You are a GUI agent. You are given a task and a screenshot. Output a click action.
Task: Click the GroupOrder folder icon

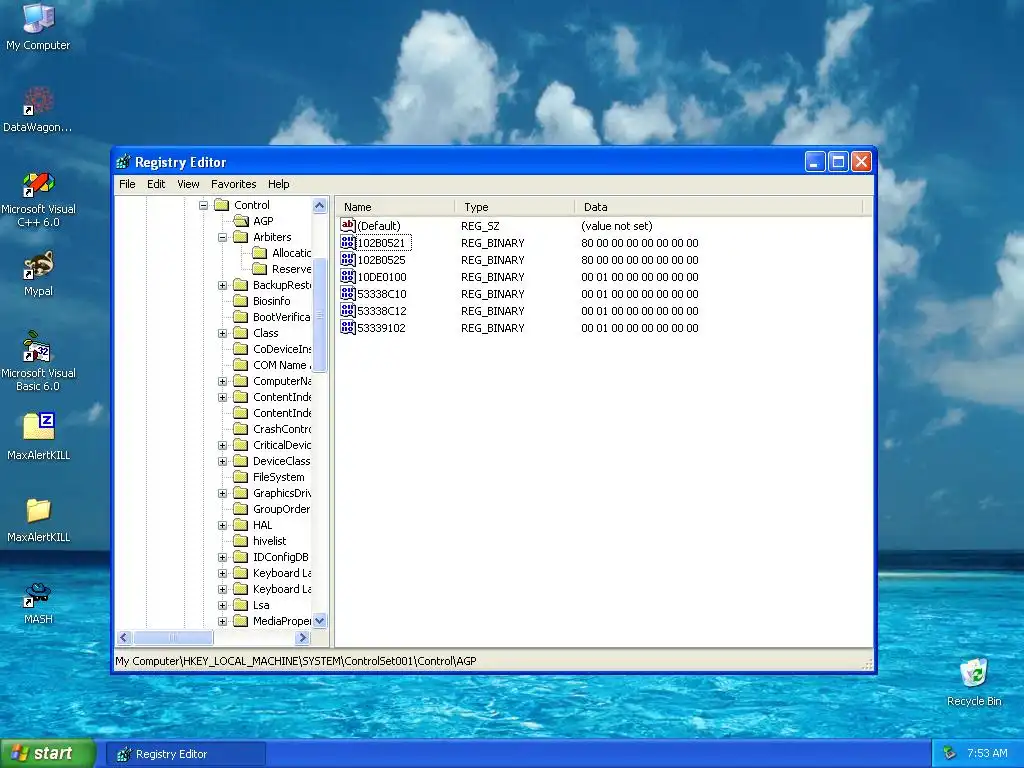coord(241,509)
